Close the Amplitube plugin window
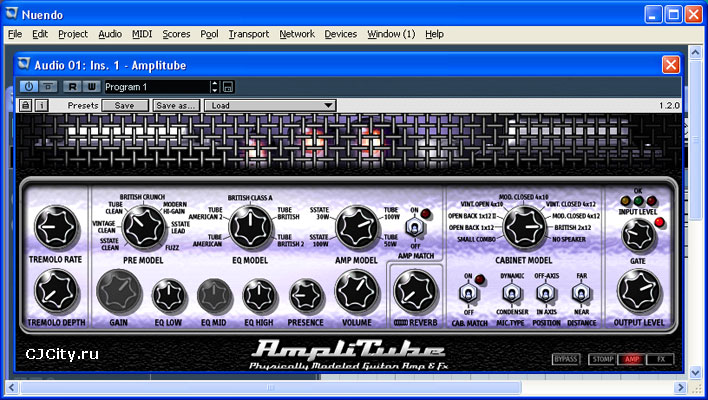 coord(671,65)
